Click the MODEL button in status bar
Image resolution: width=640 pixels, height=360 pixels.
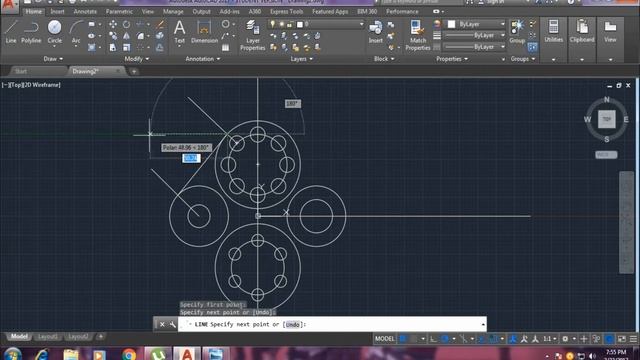[x=384, y=339]
